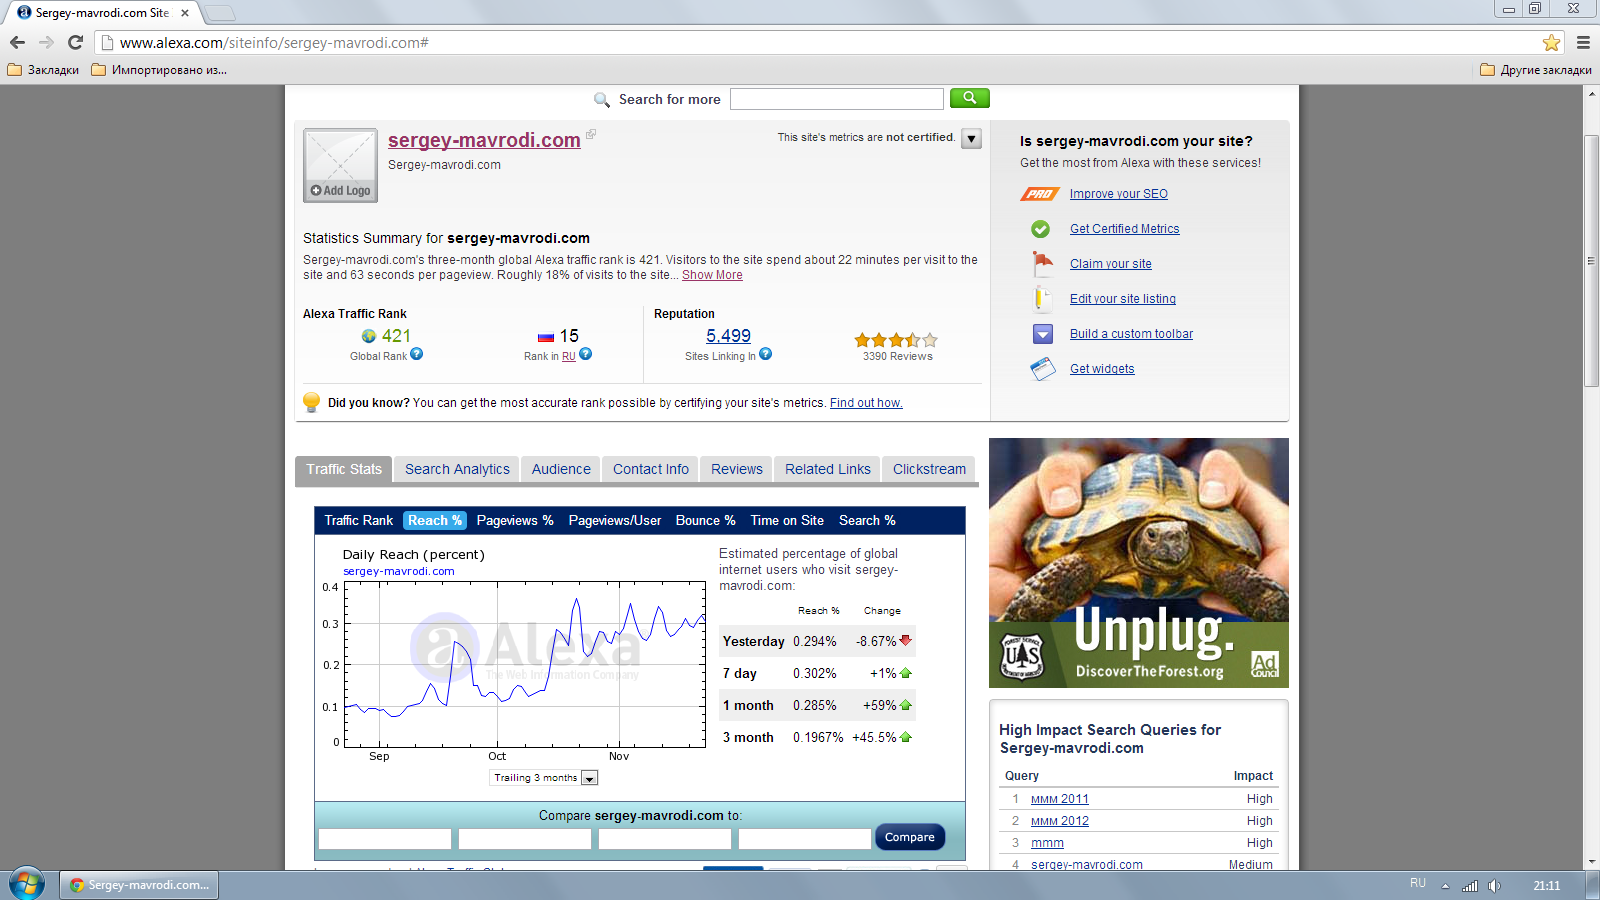Click the Get widgets icon
The height and width of the screenshot is (900, 1600).
coord(1043,369)
